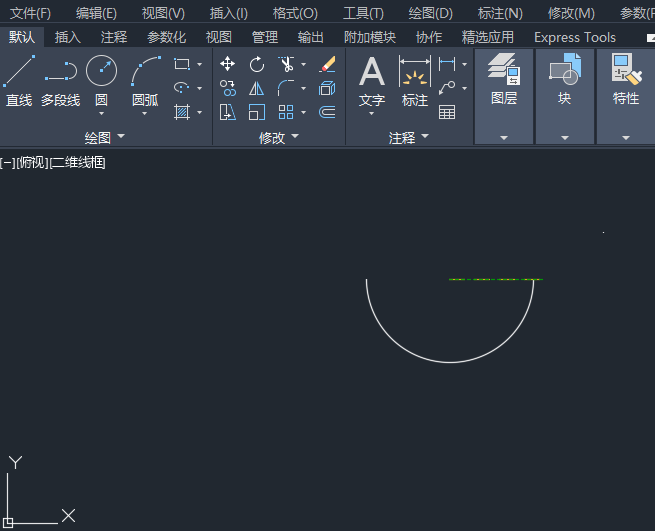The image size is (655, 531).
Task: Open the Multileader dropdown arrow
Action: point(465,88)
